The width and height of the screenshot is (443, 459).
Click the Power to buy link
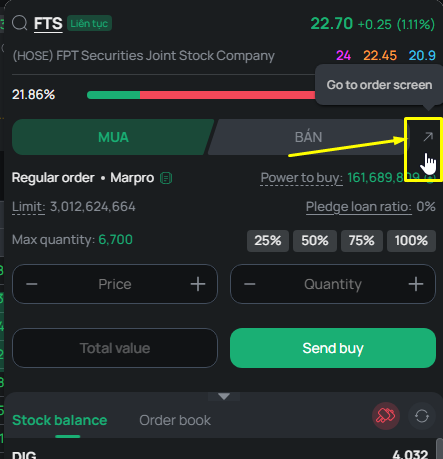click(301, 178)
